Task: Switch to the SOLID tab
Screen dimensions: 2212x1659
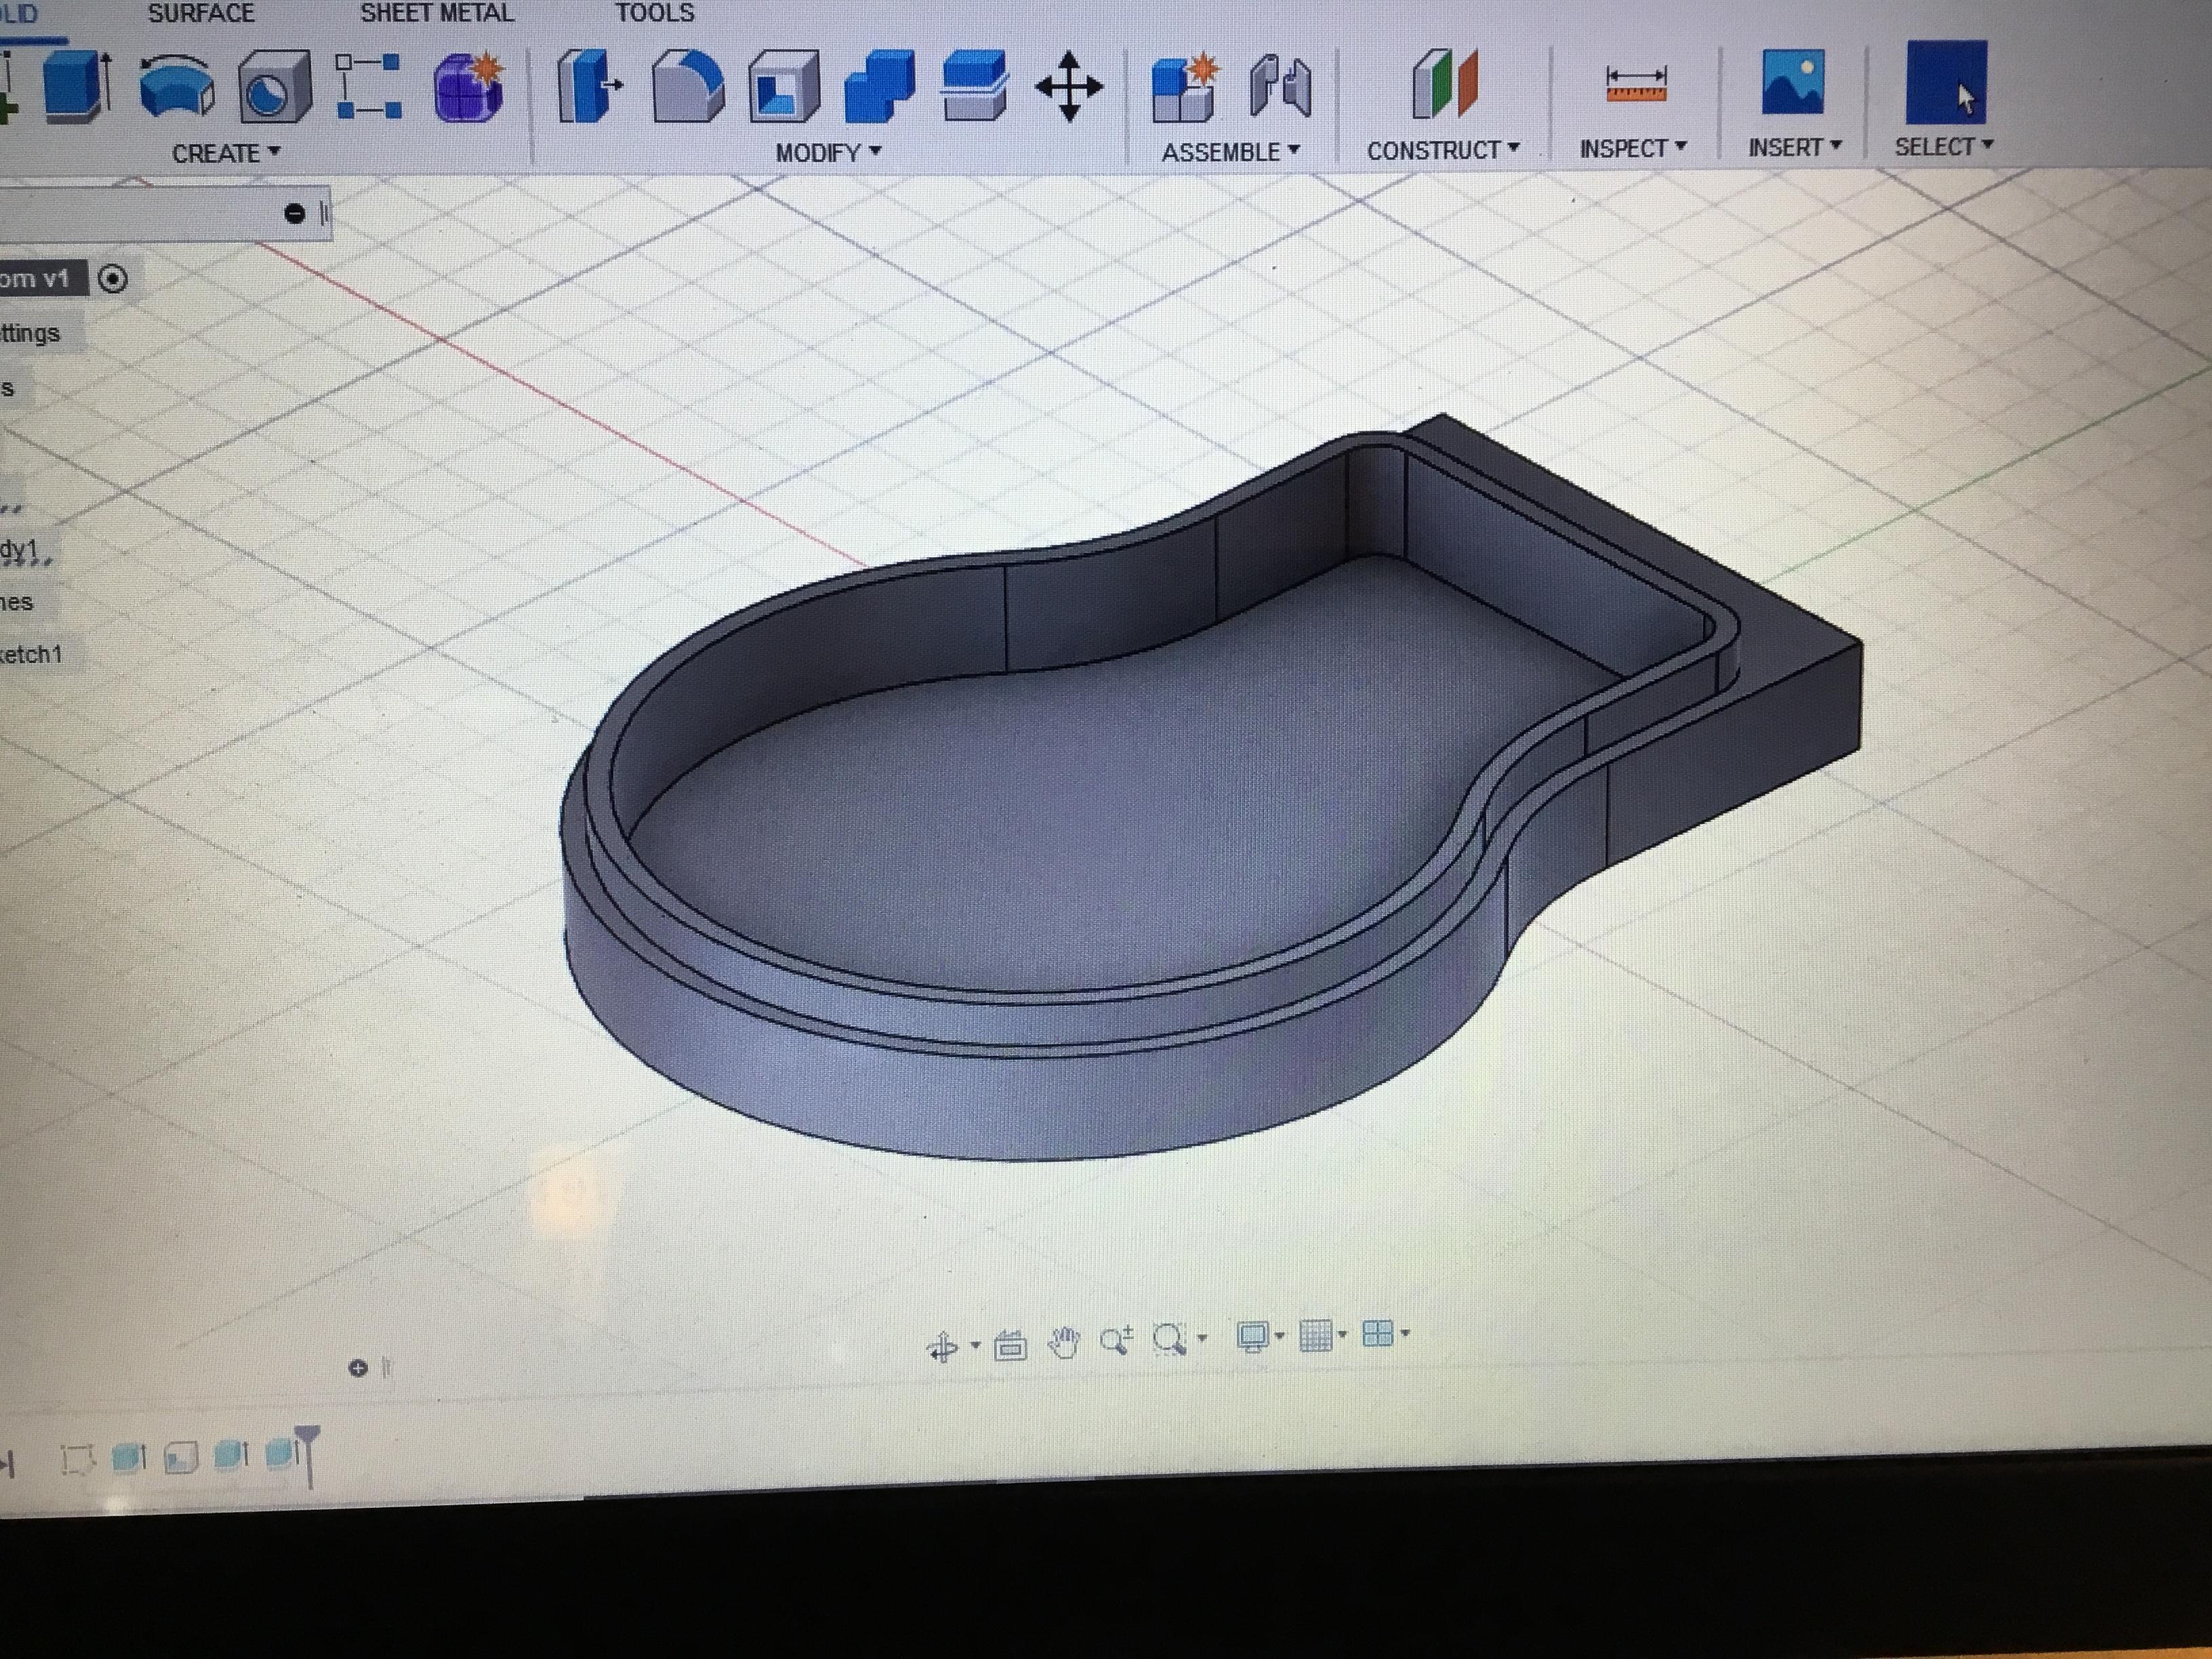Action: pos(19,14)
